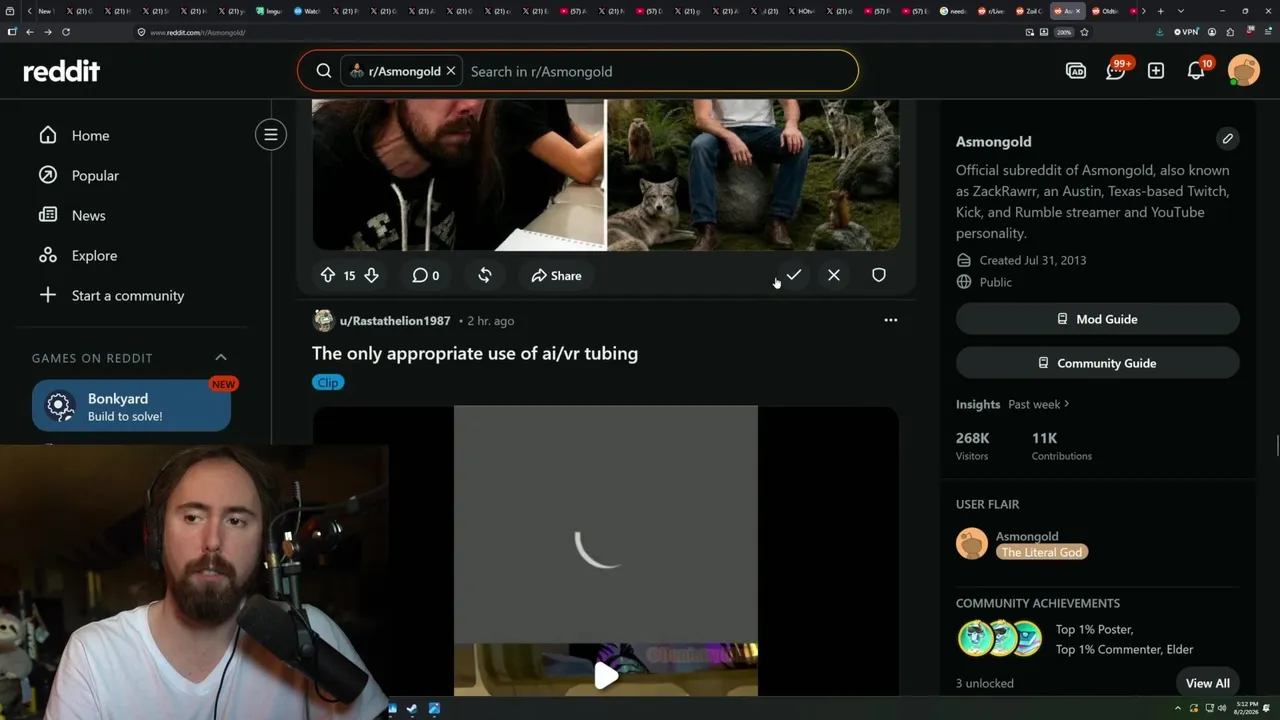Click the 200% zoom level indicator
This screenshot has height=720, width=1280.
(1064, 32)
